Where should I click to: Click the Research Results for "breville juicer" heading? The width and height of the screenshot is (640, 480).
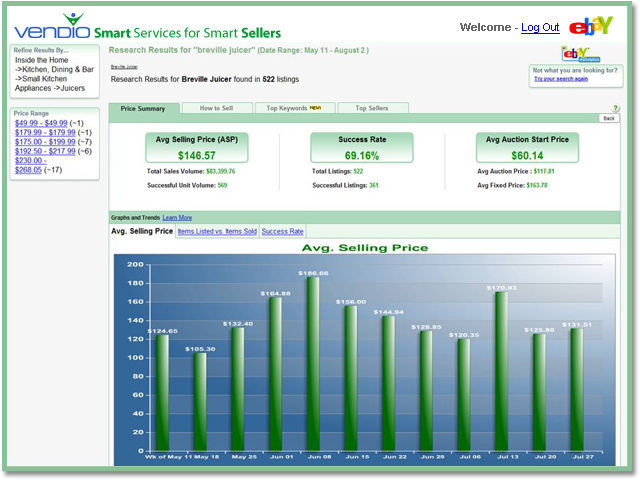coord(238,50)
